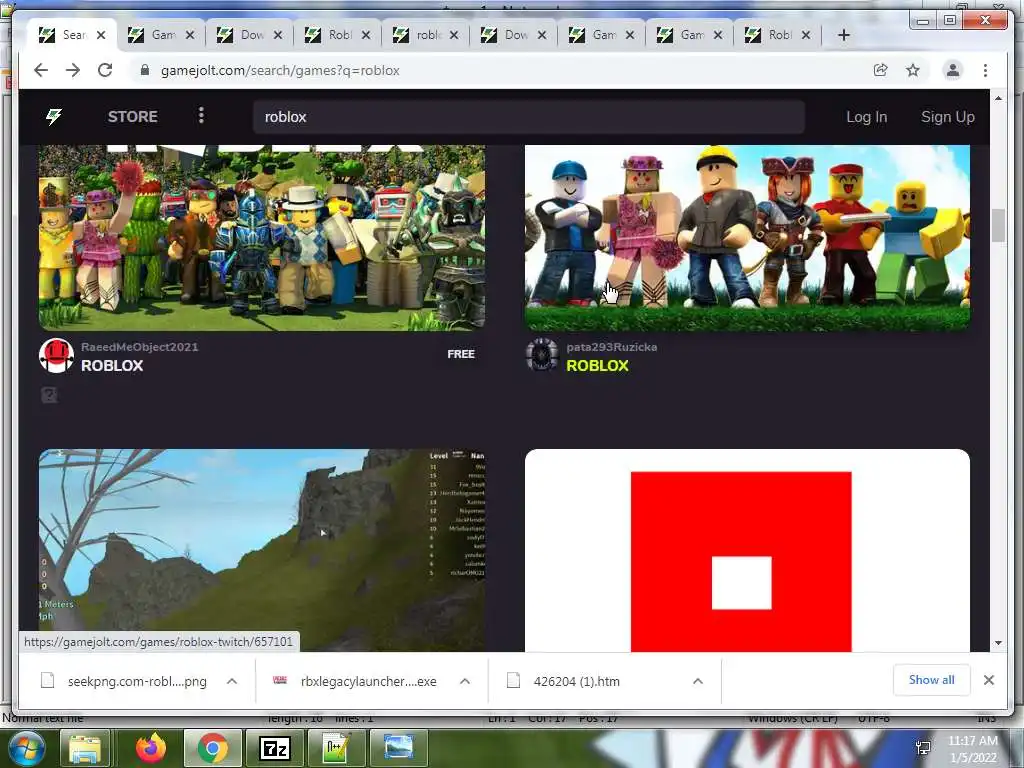Viewport: 1024px width, 768px height.
Task: Close the first Search tab
Action: [101, 35]
